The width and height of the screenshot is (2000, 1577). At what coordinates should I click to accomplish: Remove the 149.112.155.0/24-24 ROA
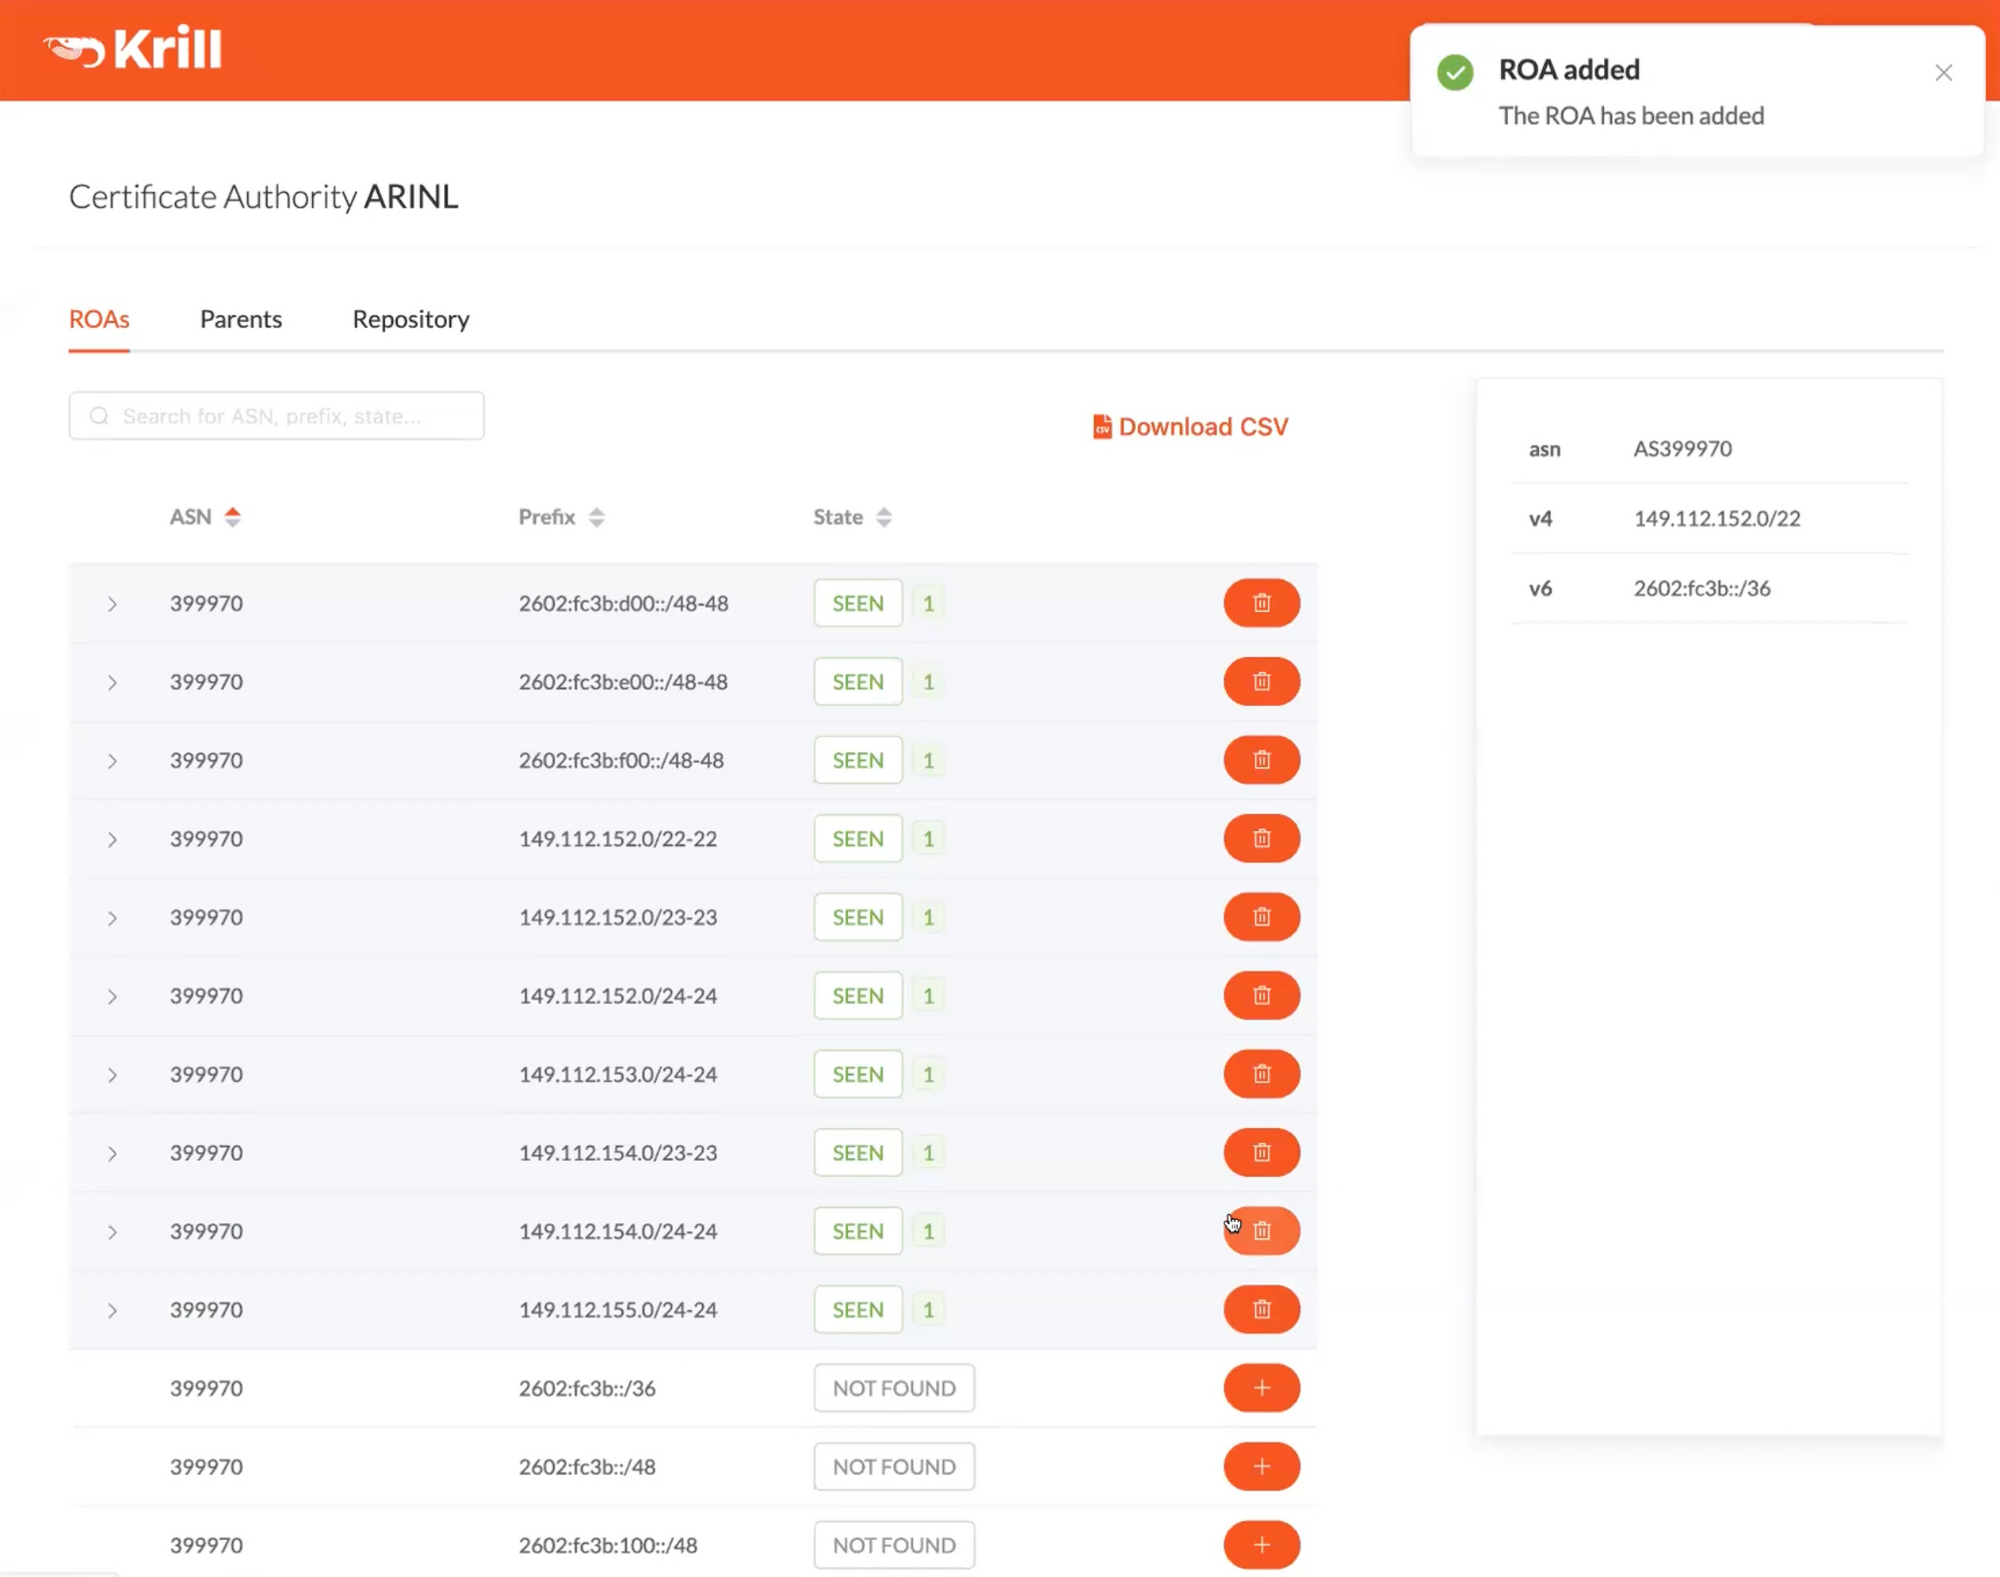point(1261,1309)
